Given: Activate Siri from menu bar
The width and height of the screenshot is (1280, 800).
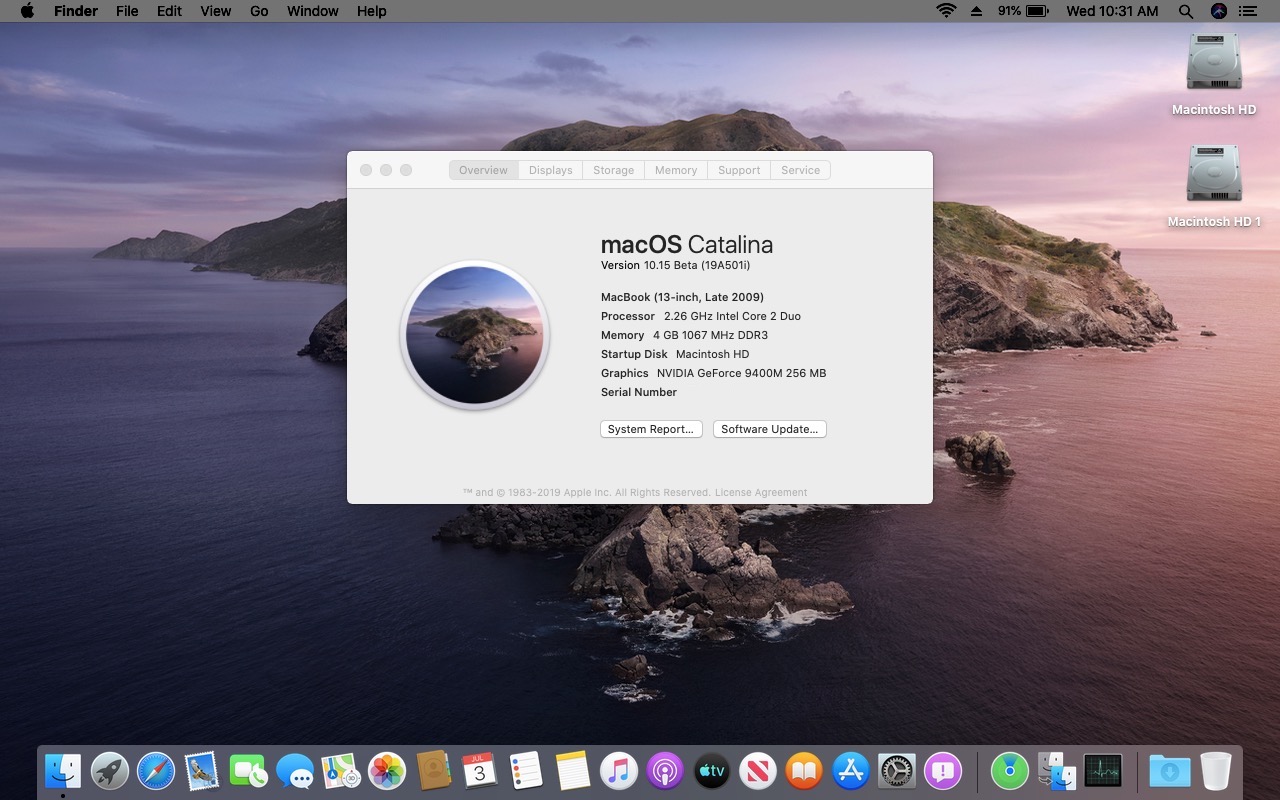Looking at the screenshot, I should [x=1218, y=11].
